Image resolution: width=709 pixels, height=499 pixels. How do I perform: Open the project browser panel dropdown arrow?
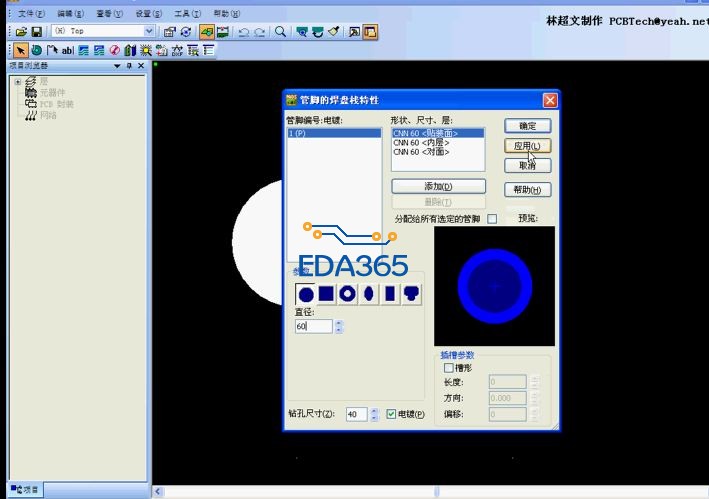(117, 66)
